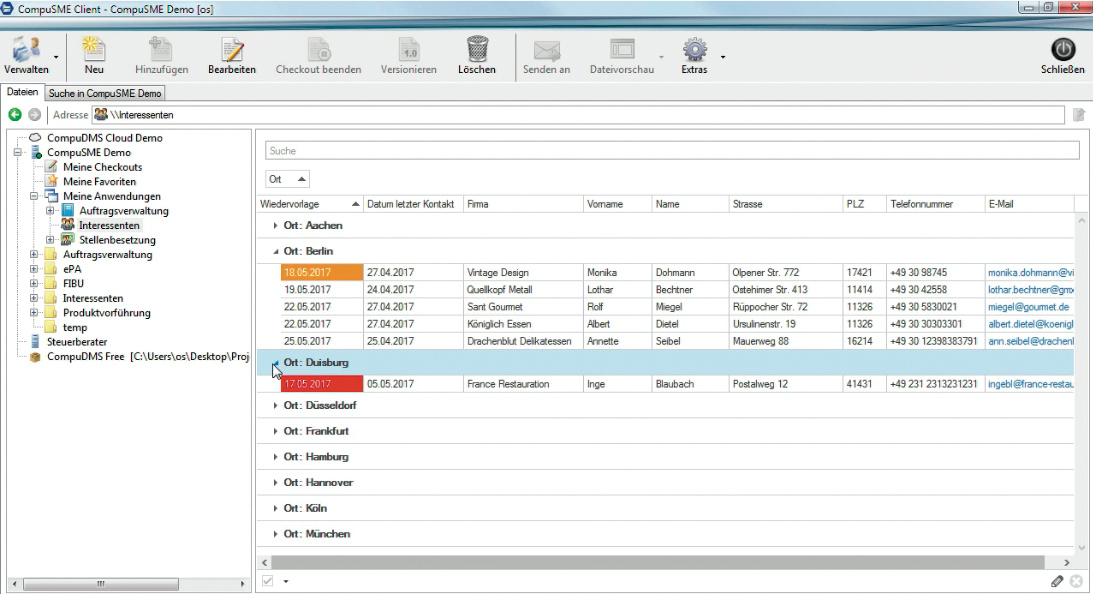Expand the Auftragsverwaltung folder tree node

click(35, 255)
